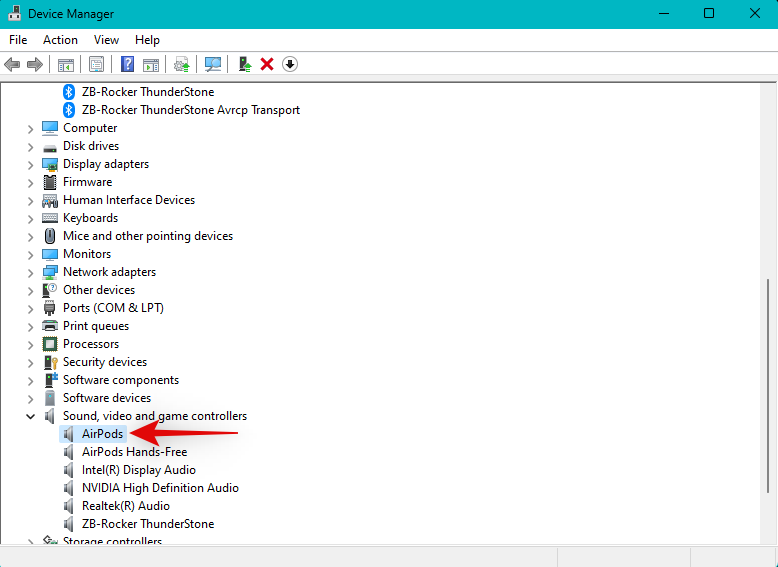Select ZB-Rocker ThunderStone under Sound controllers

tap(148, 524)
